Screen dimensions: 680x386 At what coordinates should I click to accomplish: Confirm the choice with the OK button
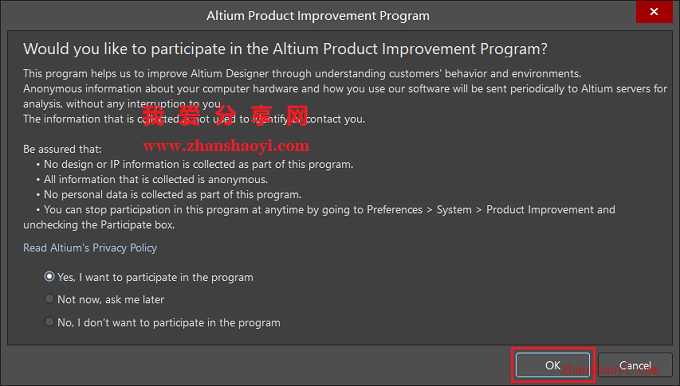(552, 365)
